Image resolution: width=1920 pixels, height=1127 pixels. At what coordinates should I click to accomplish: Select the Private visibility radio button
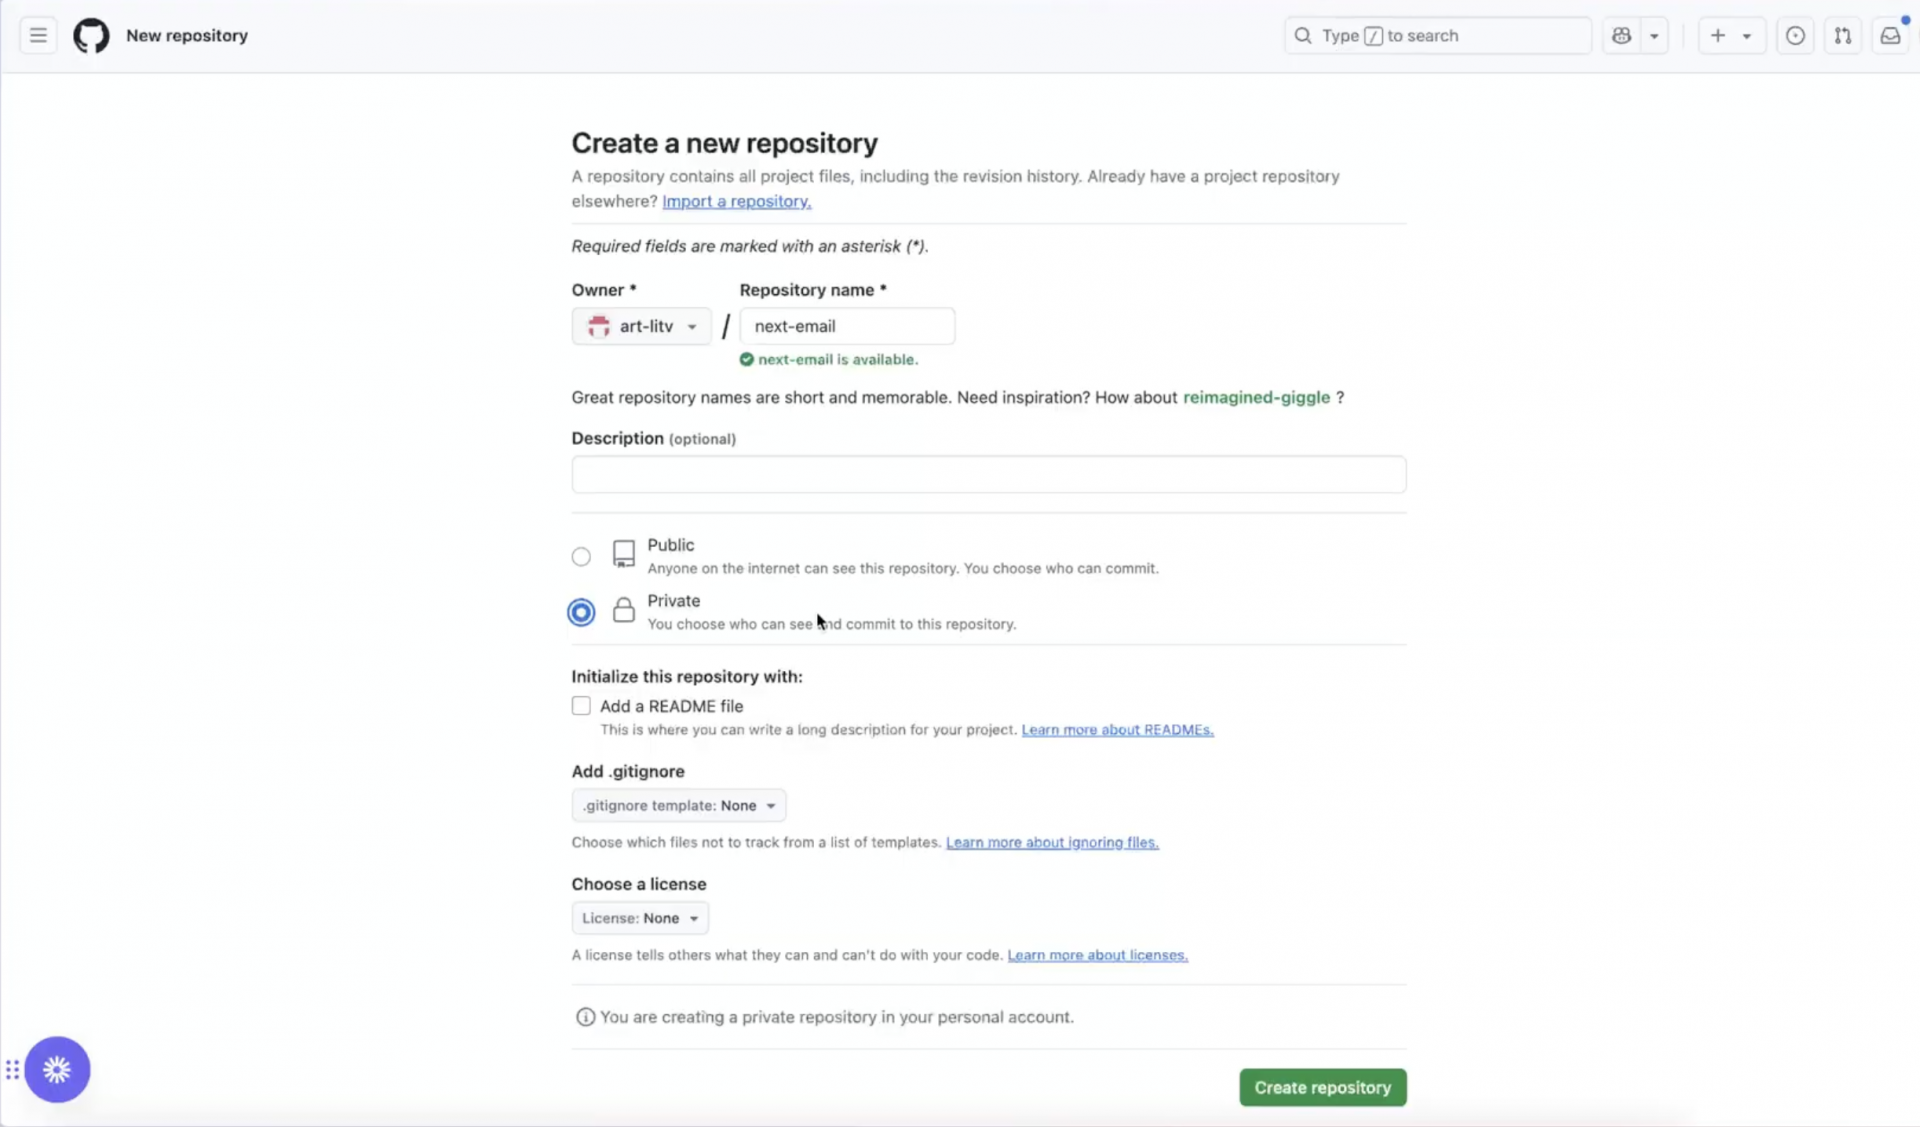[x=581, y=611]
